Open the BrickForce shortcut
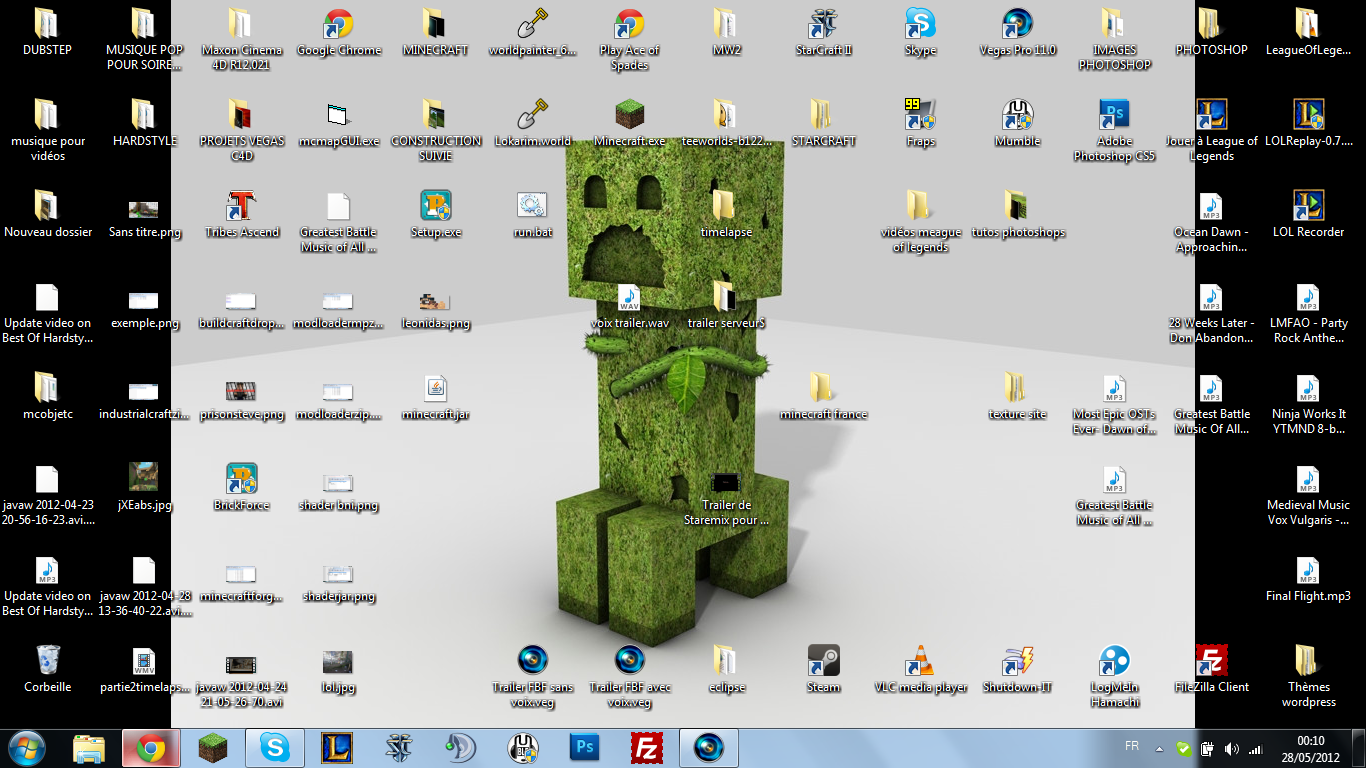Screen dimensions: 1366x768 (x=241, y=488)
